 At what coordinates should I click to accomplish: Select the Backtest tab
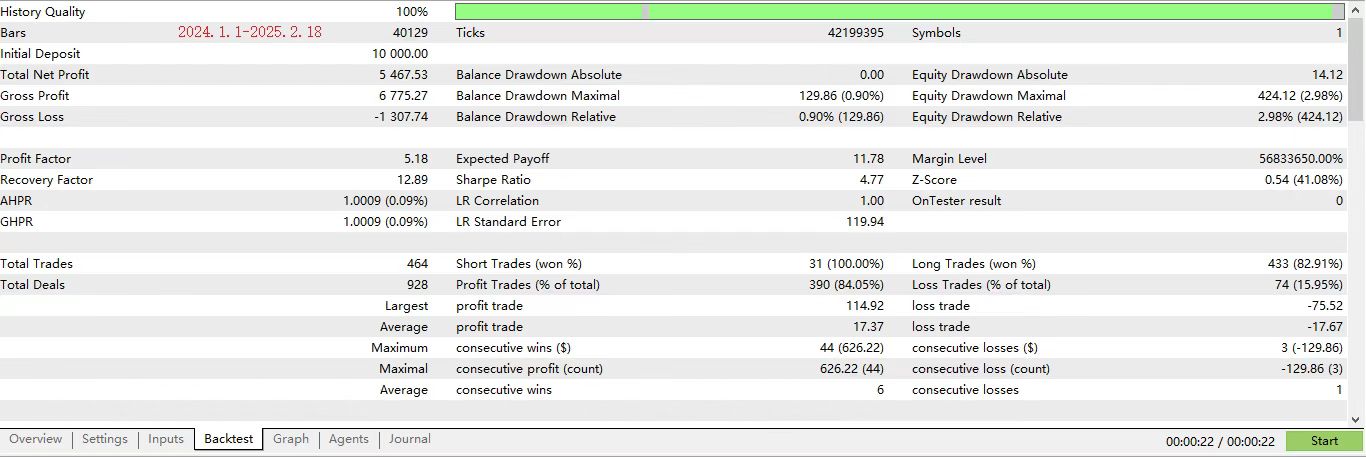[228, 439]
